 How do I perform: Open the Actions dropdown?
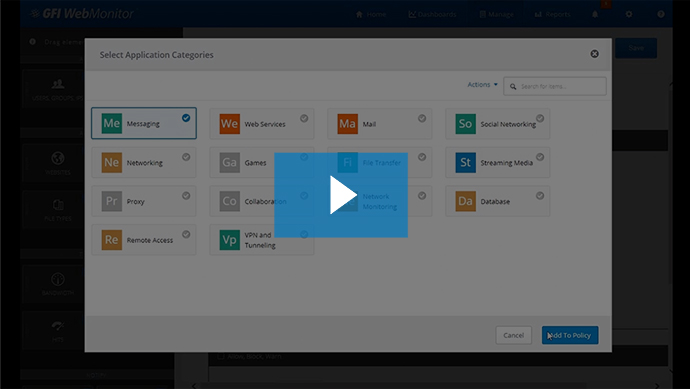482,84
